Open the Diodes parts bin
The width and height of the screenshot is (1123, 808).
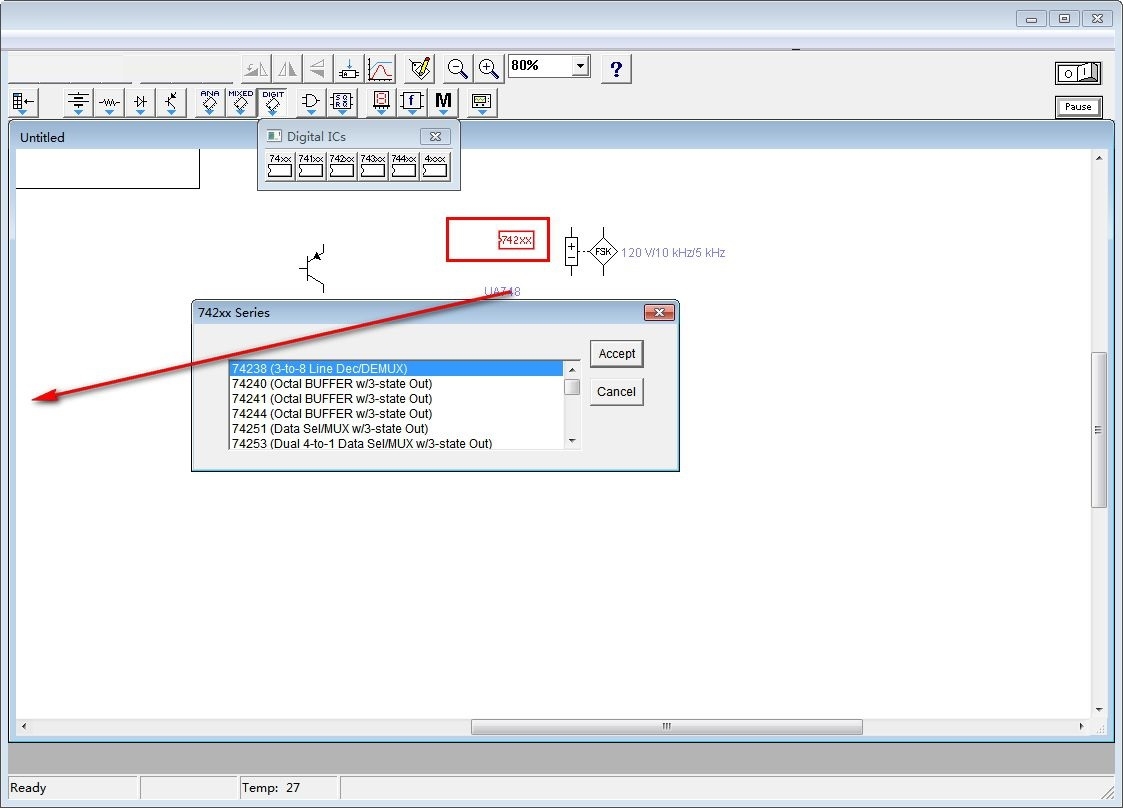(140, 102)
